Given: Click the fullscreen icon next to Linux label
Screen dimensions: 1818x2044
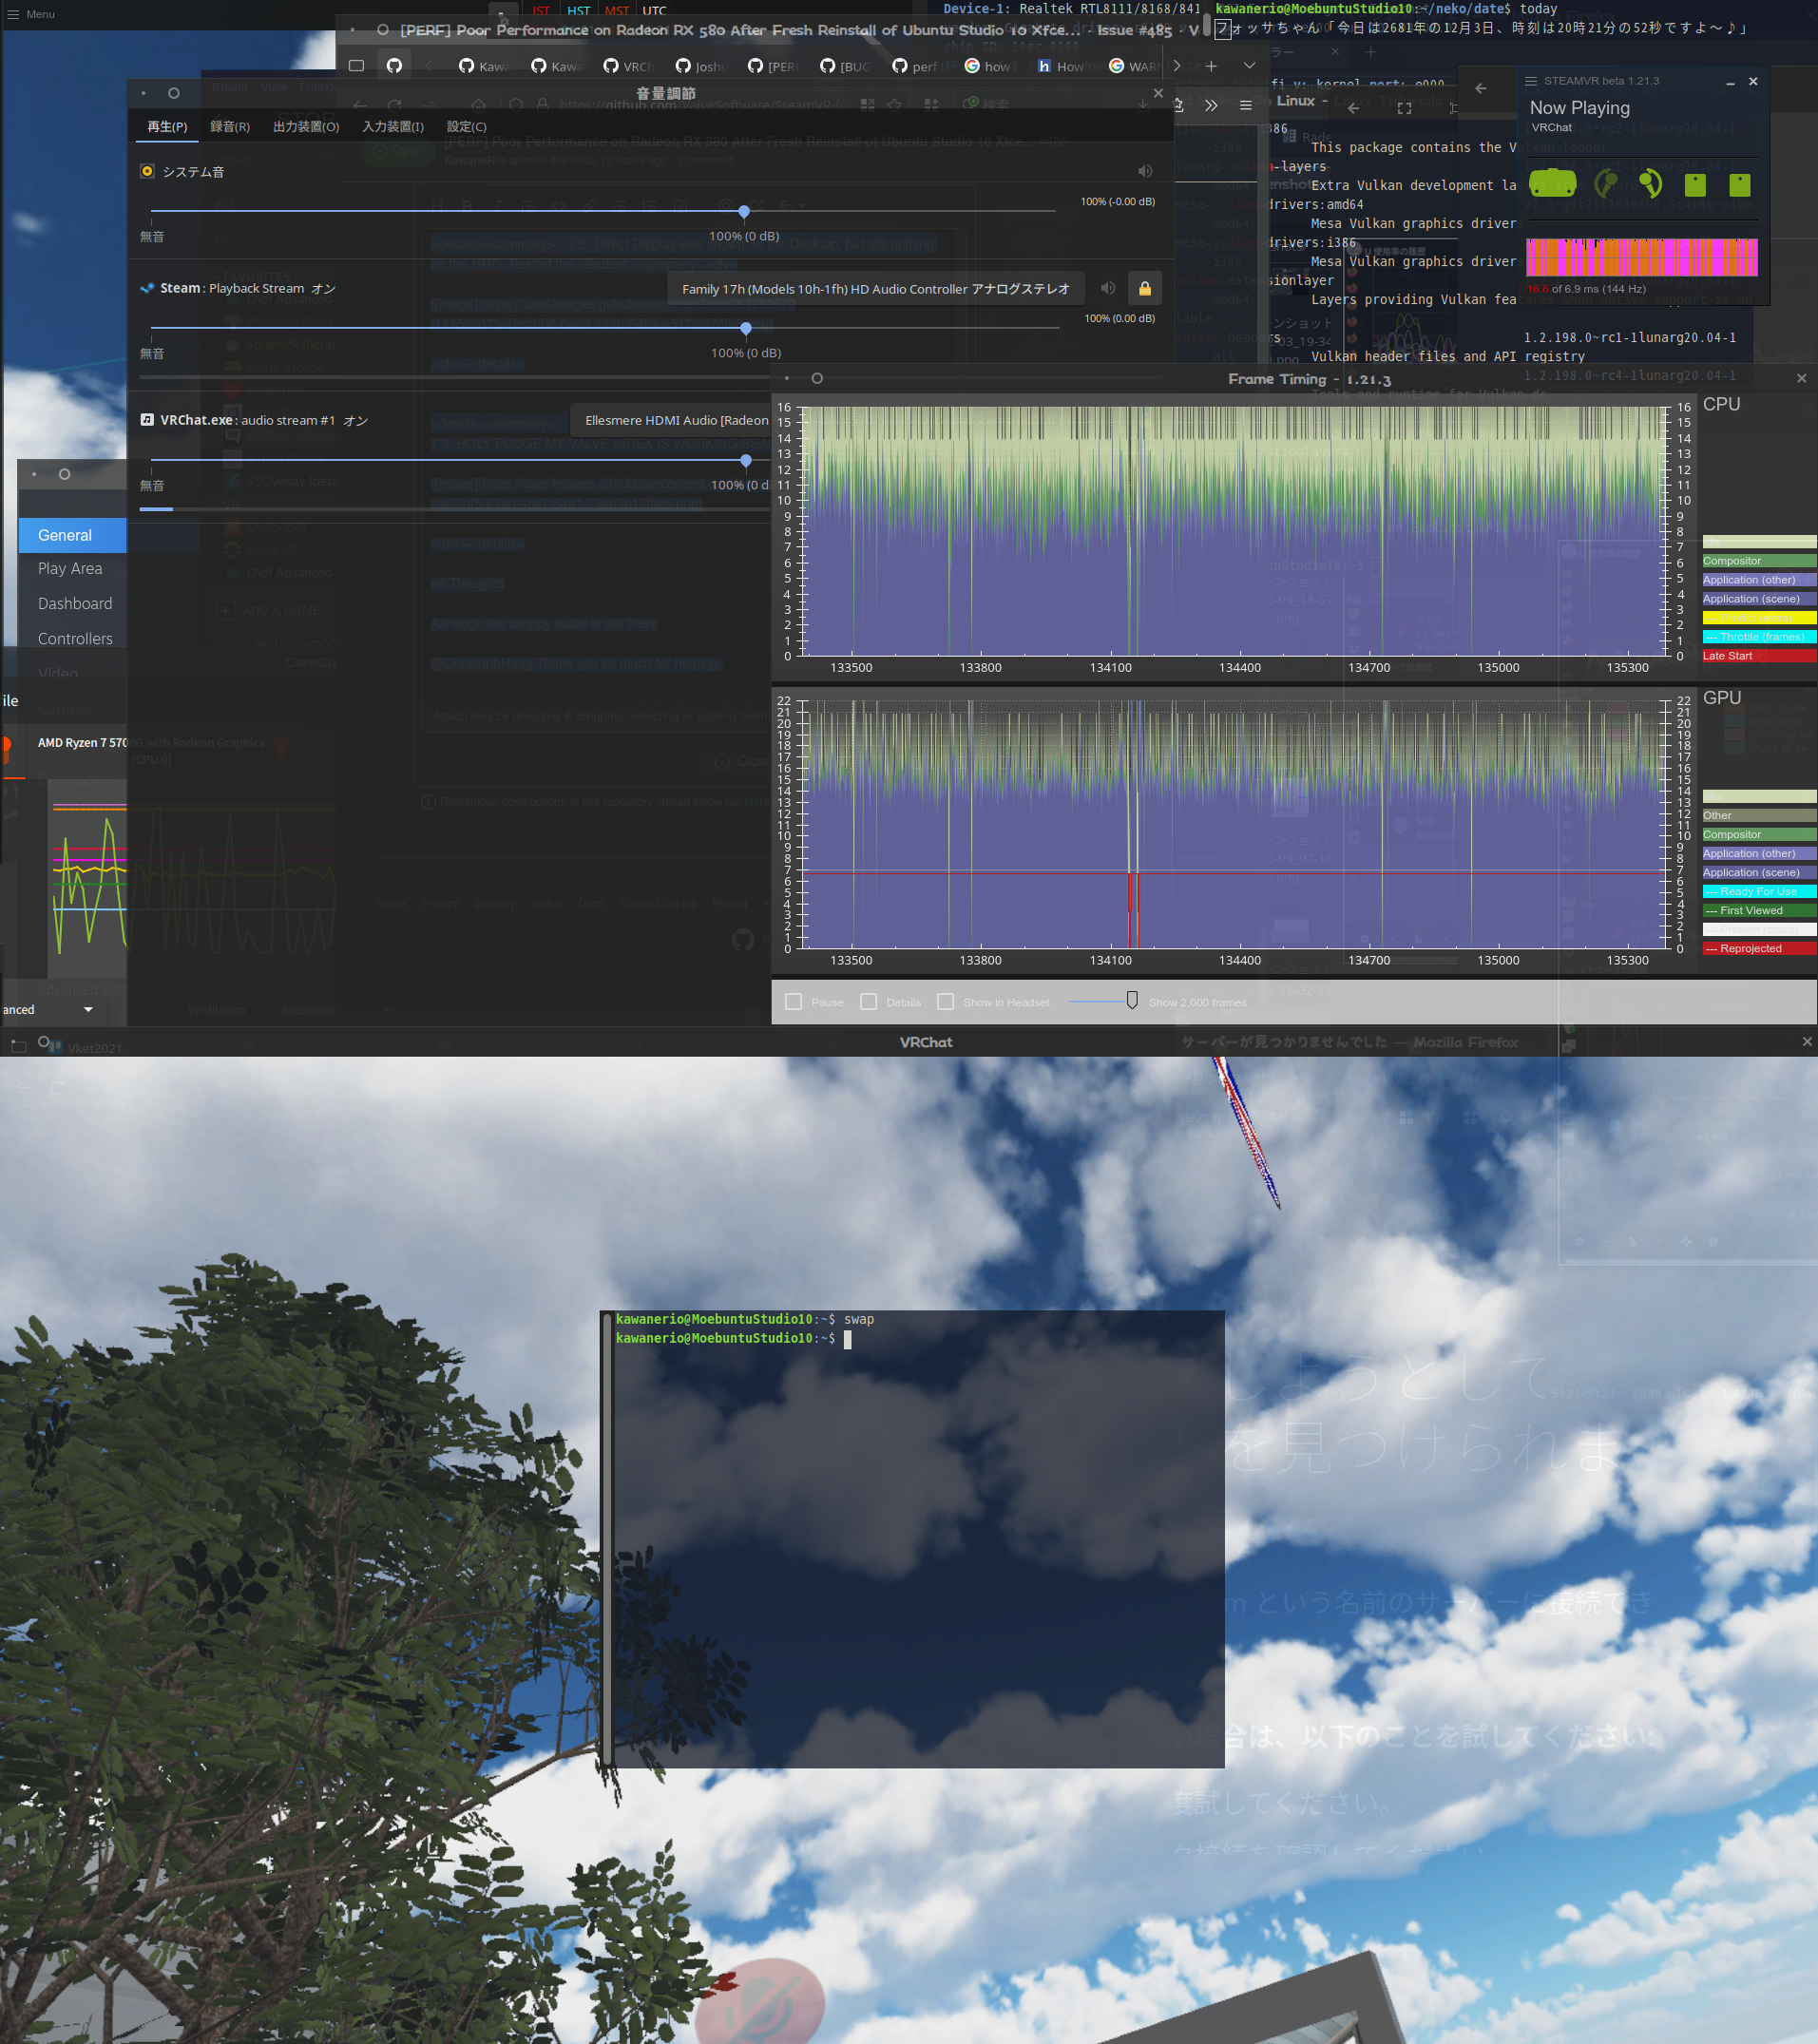Looking at the screenshot, I should pyautogui.click(x=1404, y=108).
